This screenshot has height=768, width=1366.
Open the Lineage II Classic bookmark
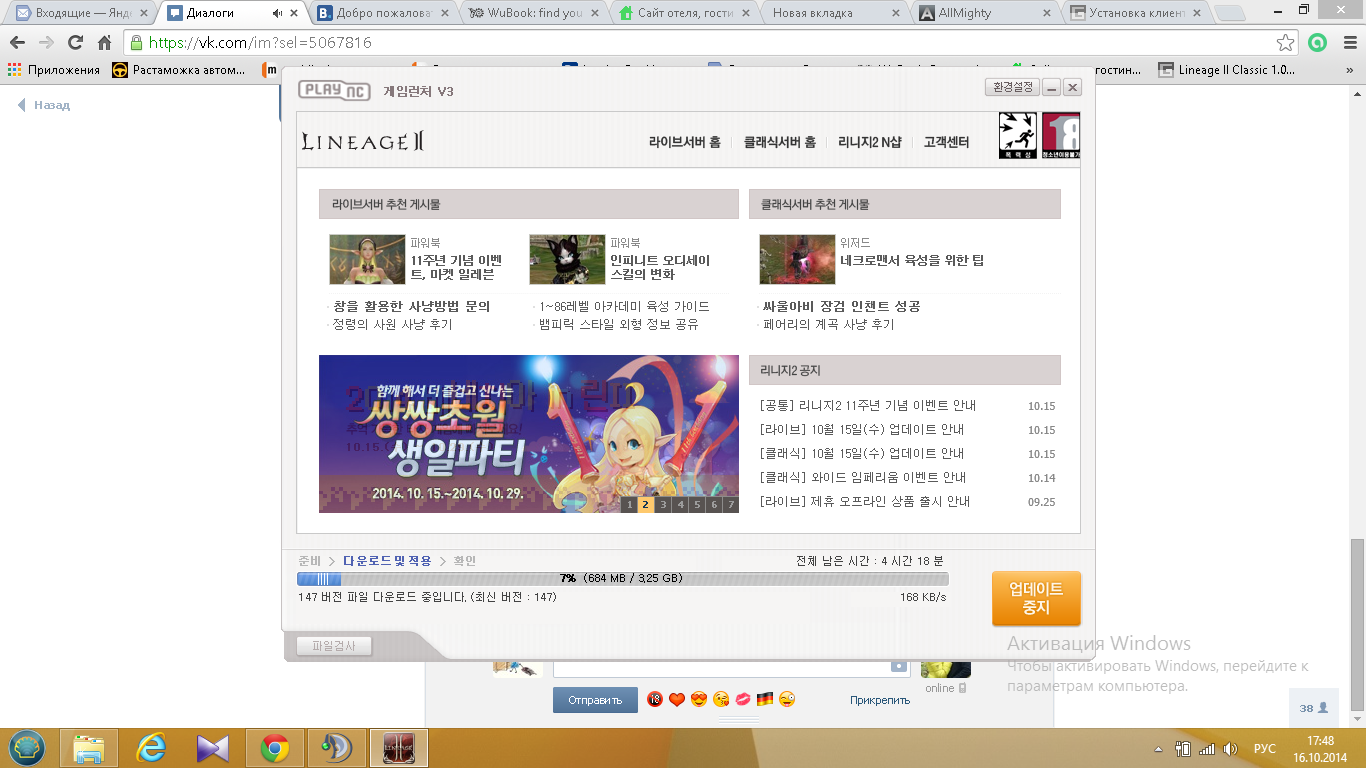coord(1228,70)
